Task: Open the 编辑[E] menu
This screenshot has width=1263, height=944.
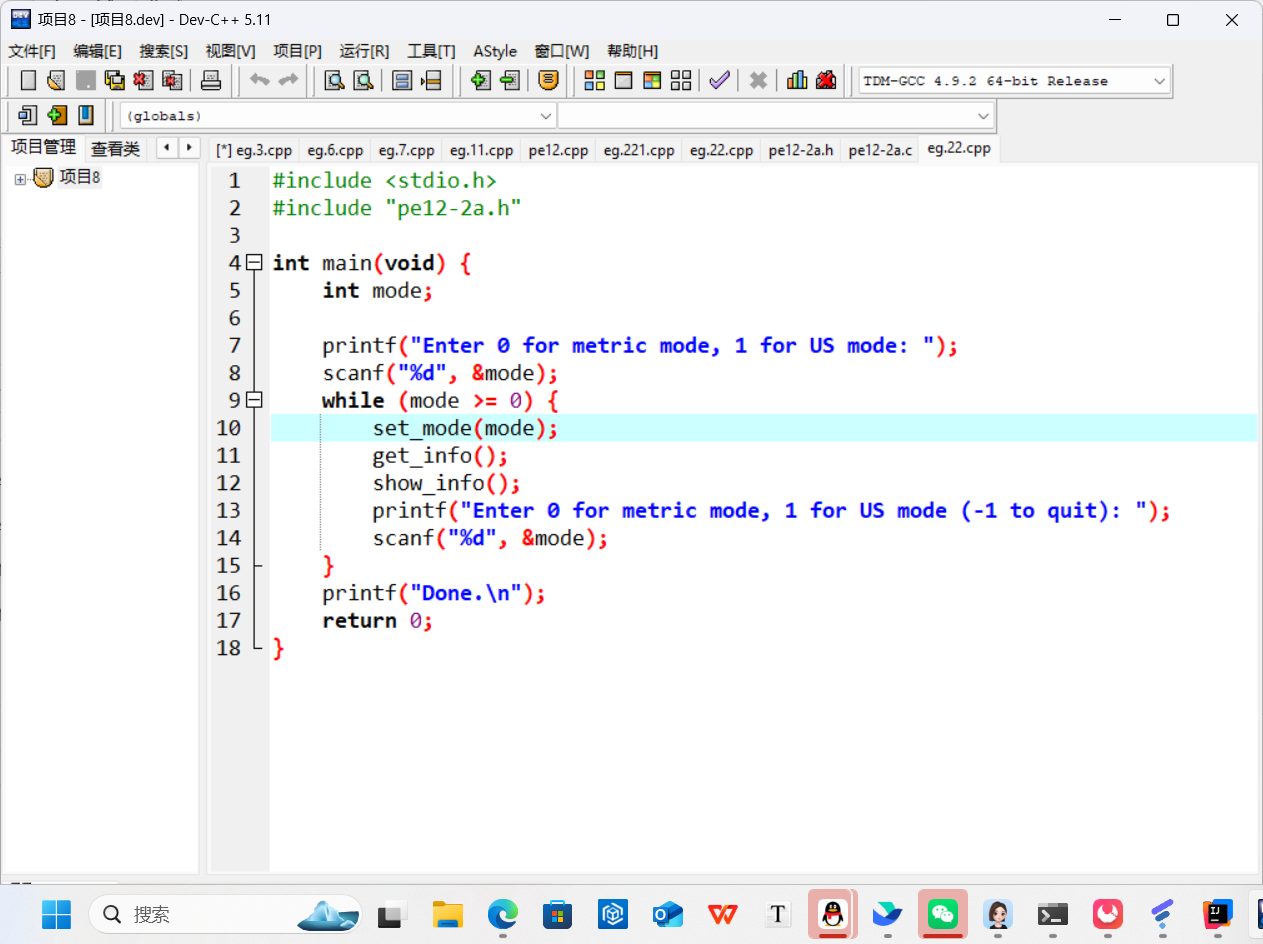Action: 98,51
